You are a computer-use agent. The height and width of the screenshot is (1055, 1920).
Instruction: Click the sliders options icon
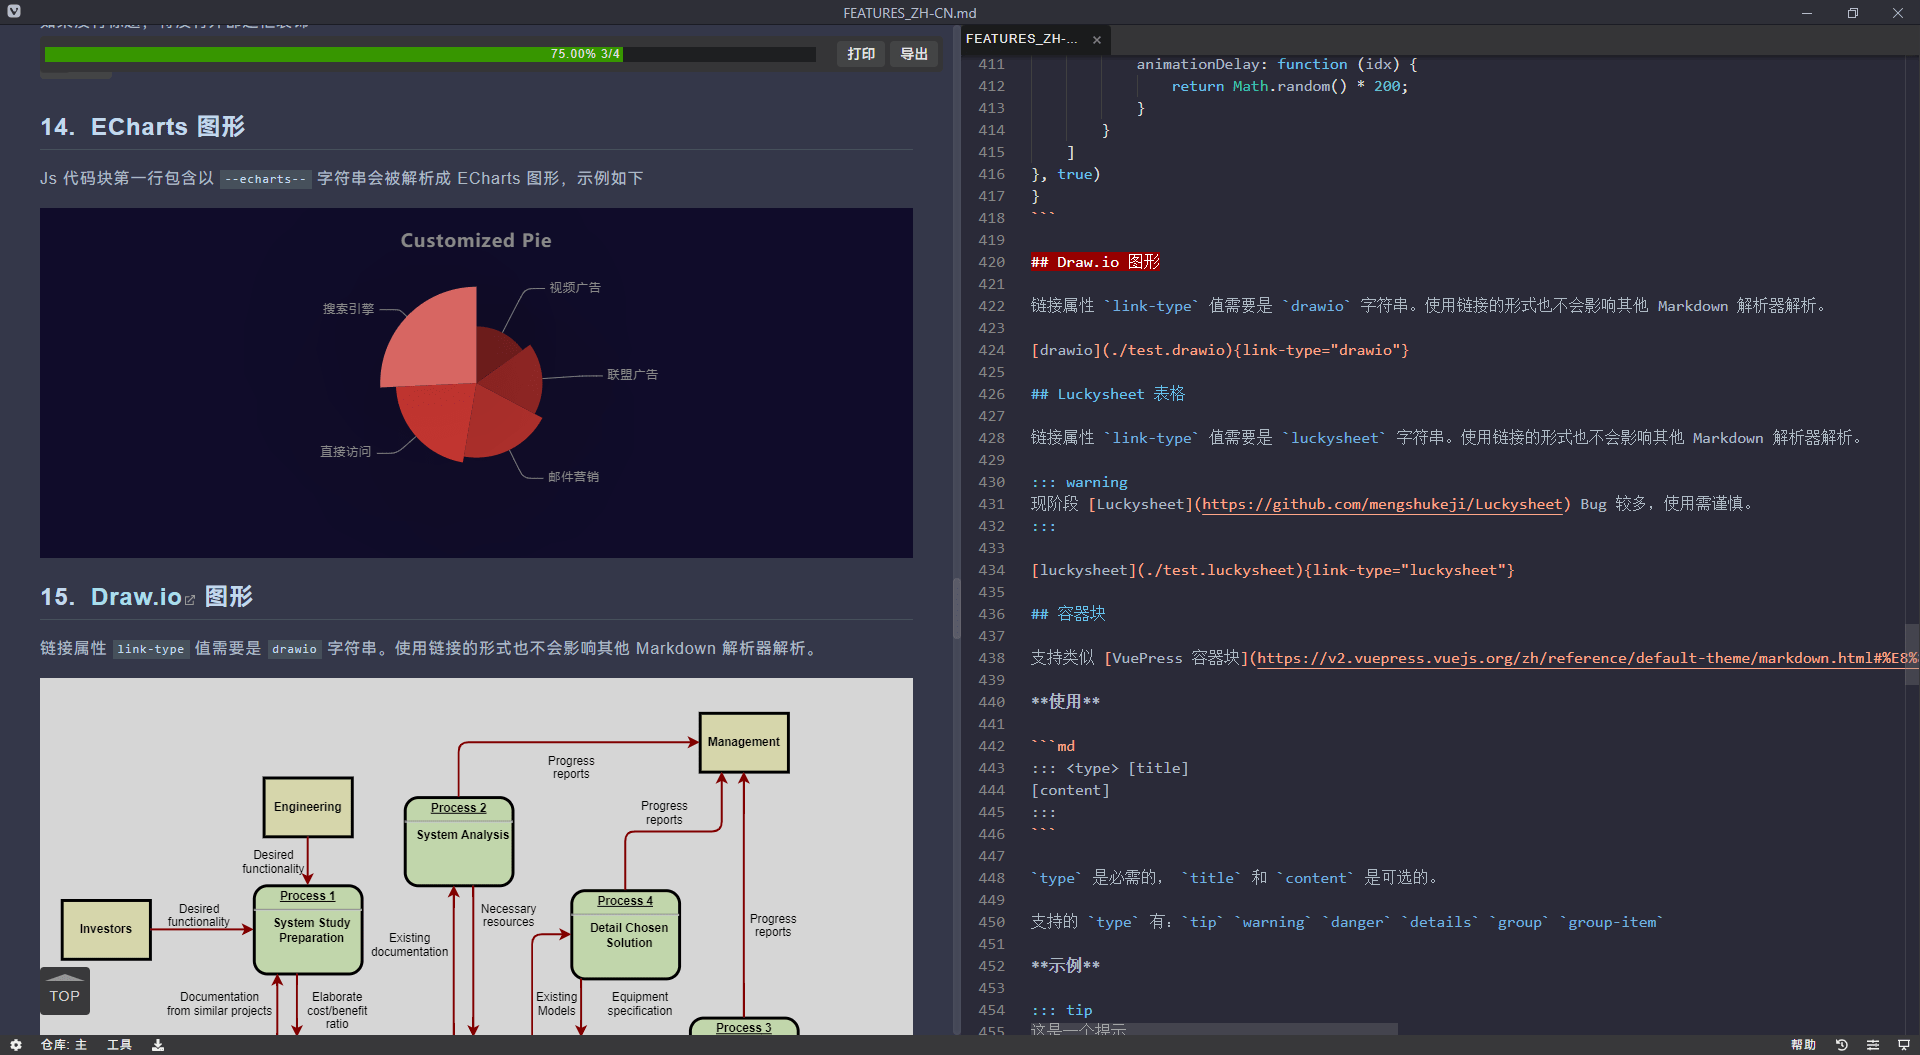[1873, 1045]
